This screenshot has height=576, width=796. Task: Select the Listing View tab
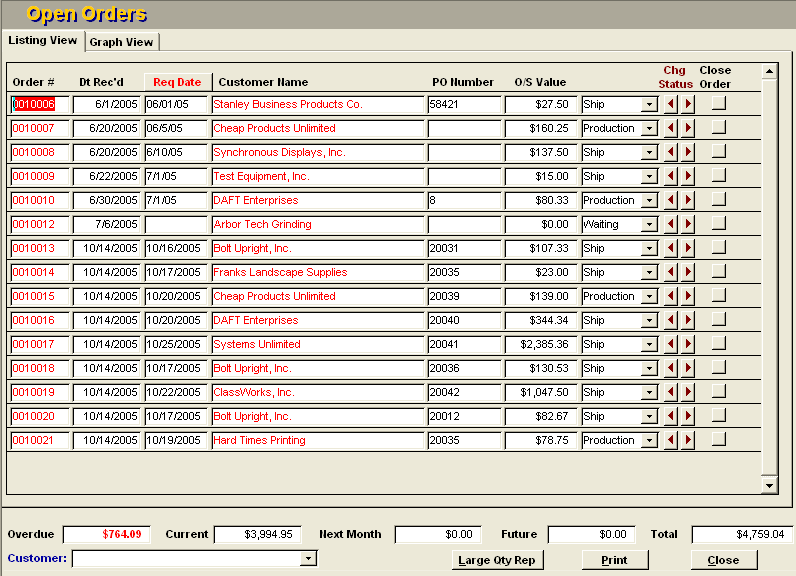click(x=43, y=40)
